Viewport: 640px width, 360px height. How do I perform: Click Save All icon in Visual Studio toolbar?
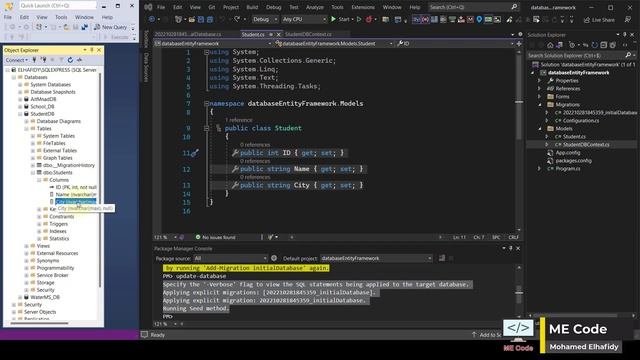click(210, 19)
